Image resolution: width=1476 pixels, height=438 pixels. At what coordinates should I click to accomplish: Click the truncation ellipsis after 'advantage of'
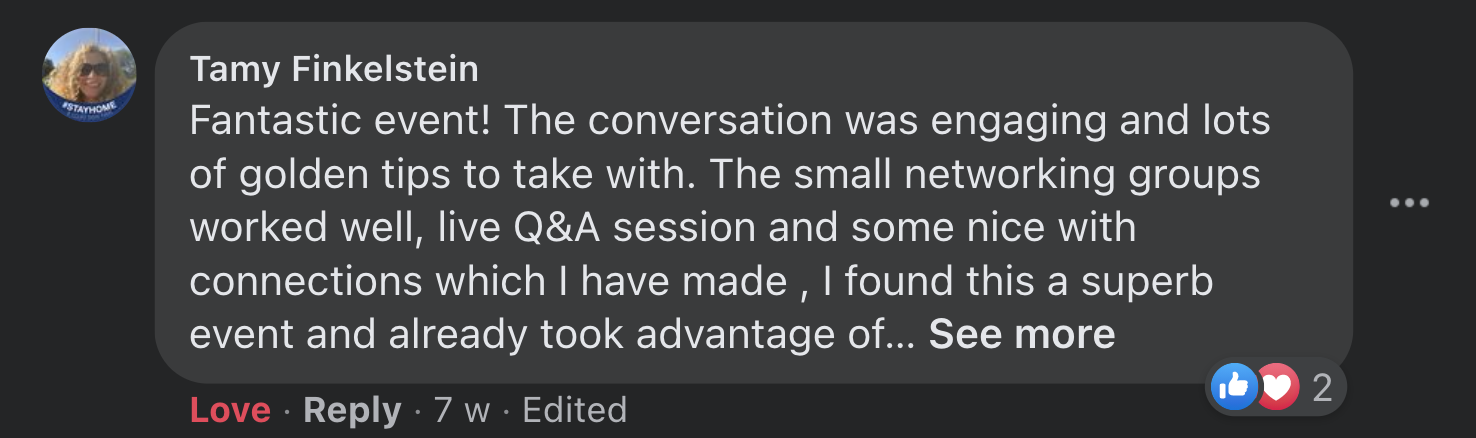(x=901, y=336)
